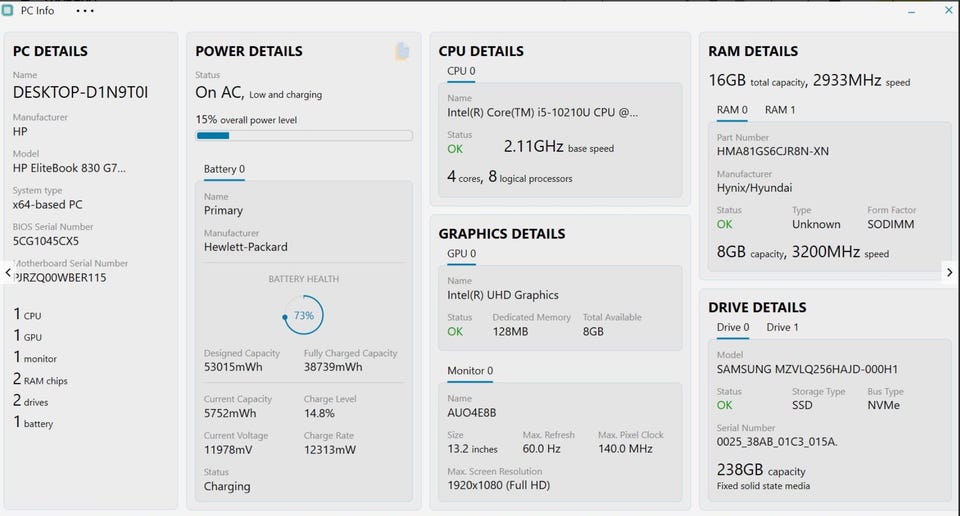Image resolution: width=960 pixels, height=516 pixels.
Task: Select the CPU 0 tab
Action: point(461,71)
